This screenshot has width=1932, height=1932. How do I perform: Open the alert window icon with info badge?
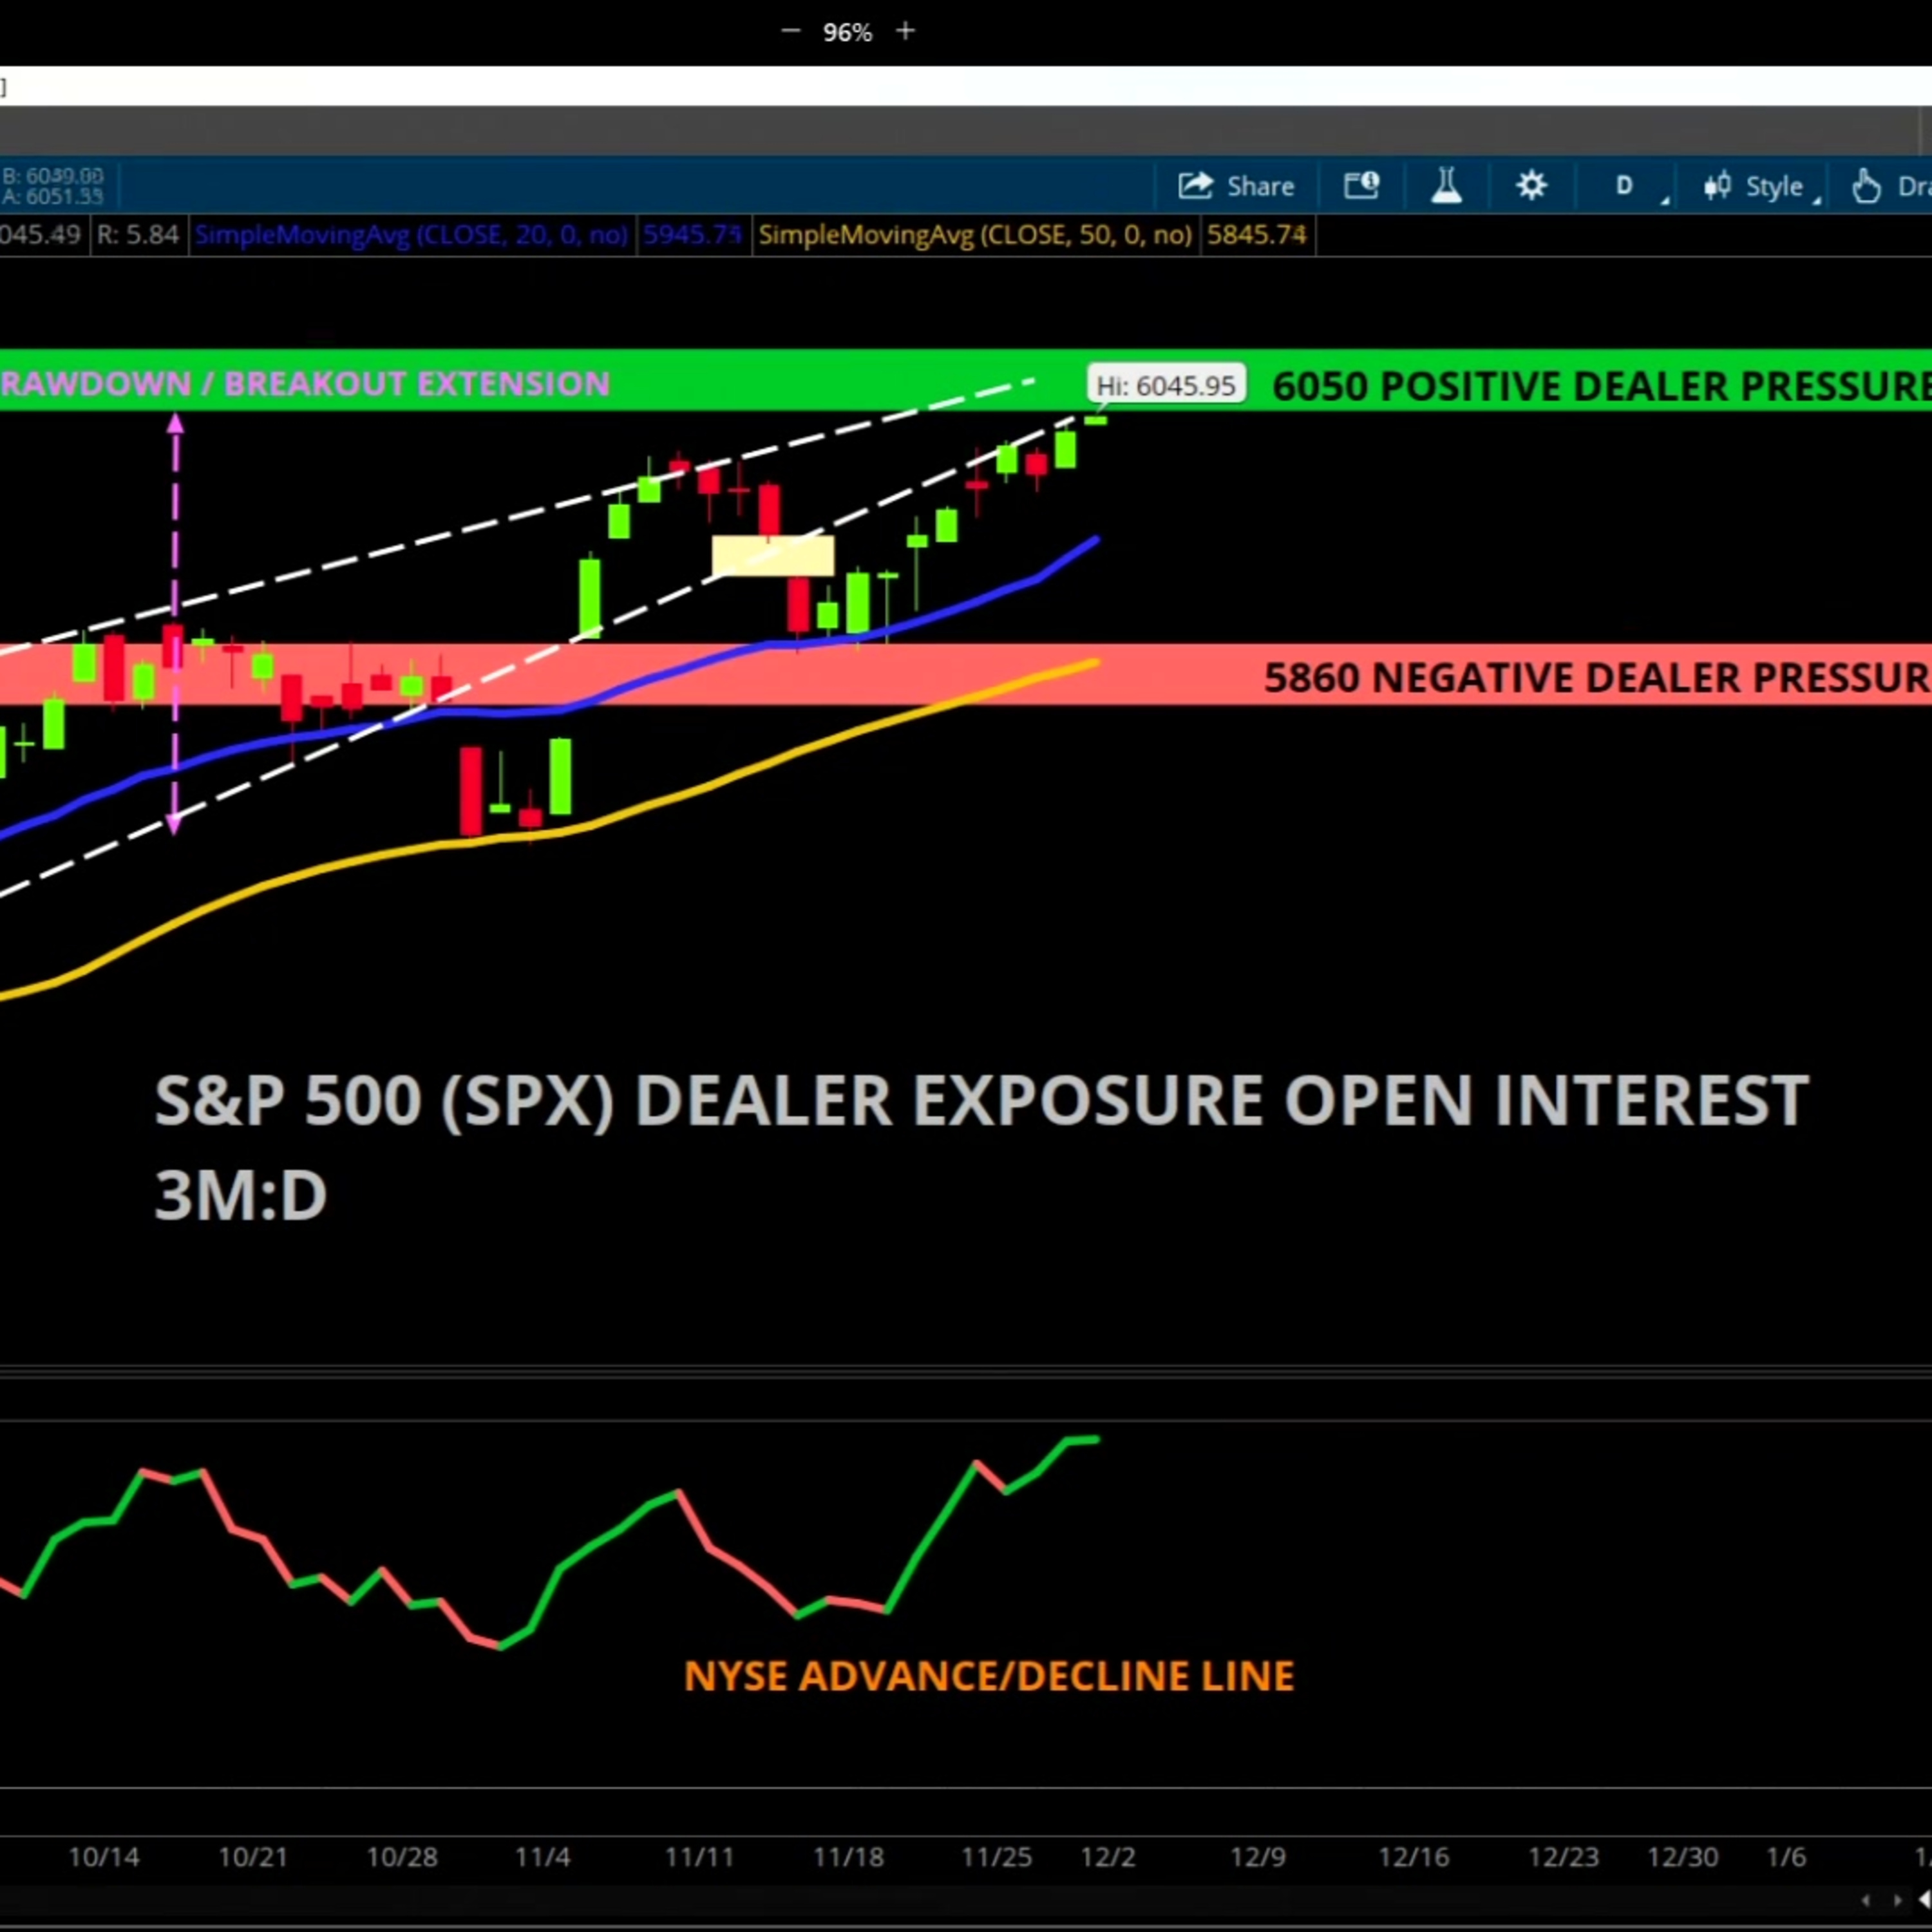pyautogui.click(x=1361, y=186)
